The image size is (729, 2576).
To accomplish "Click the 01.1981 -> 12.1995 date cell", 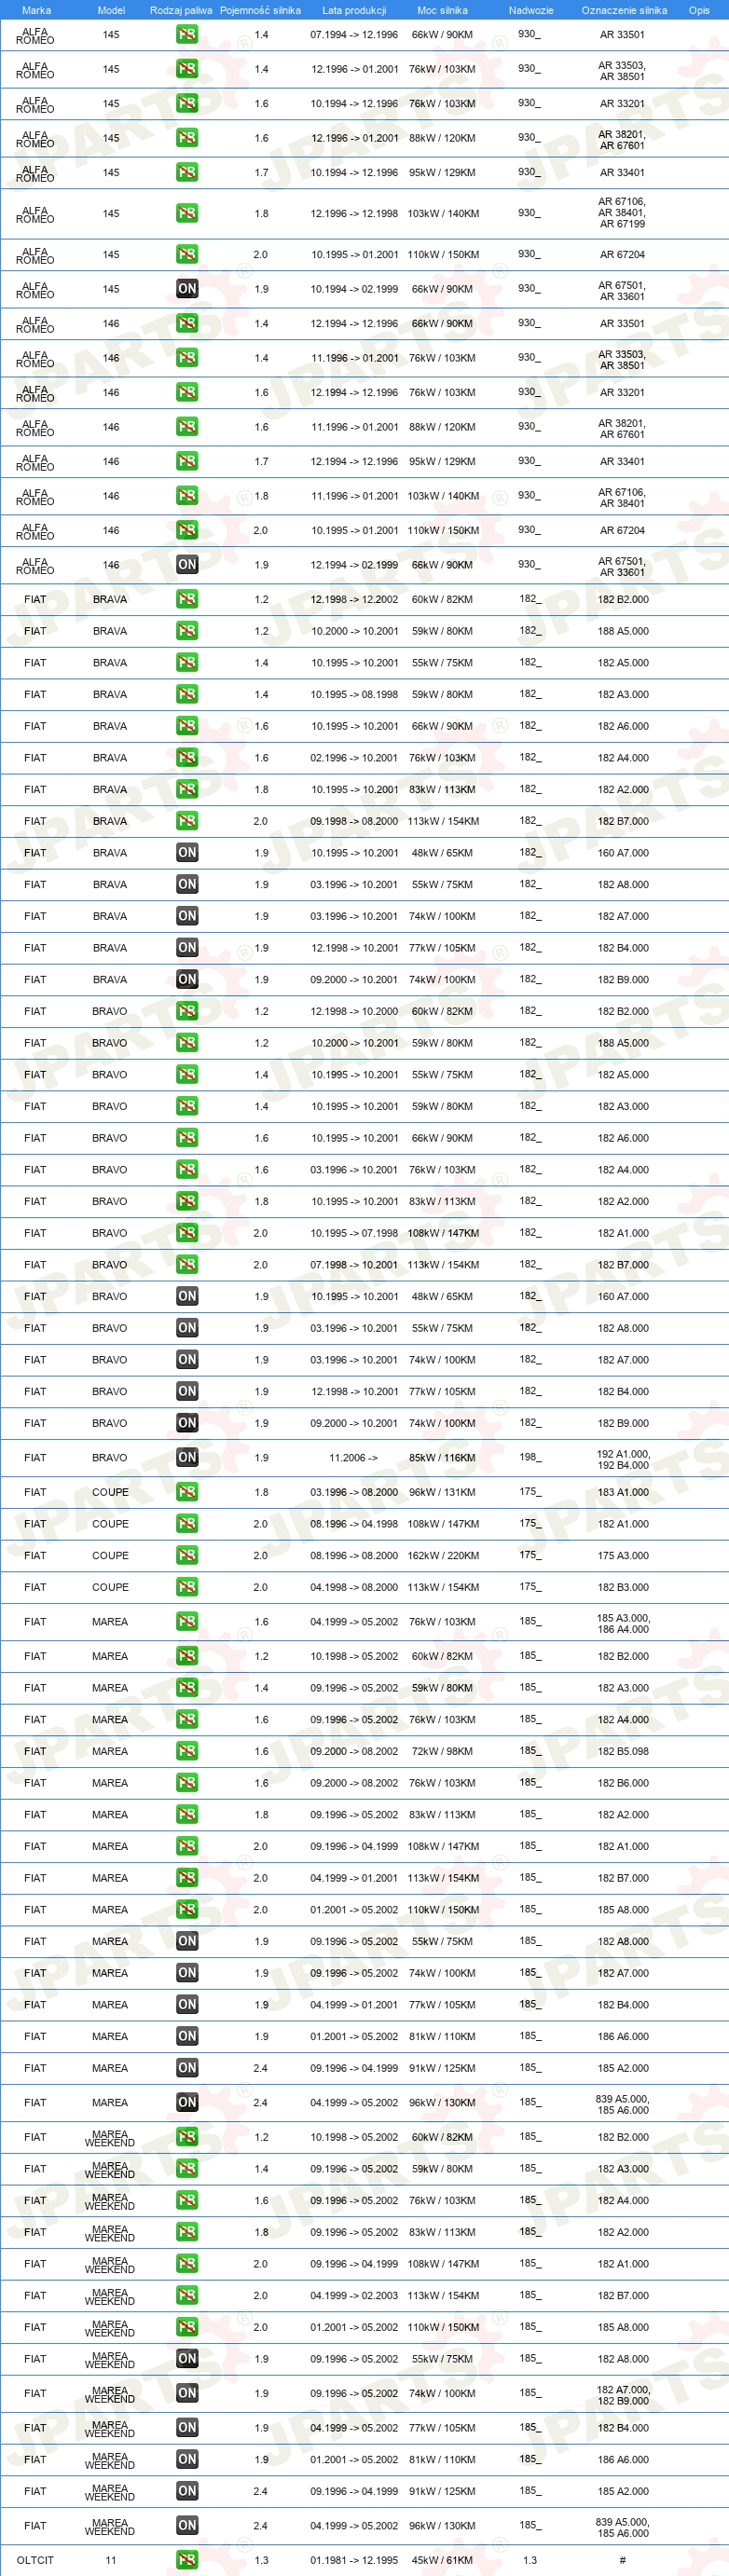I will pyautogui.click(x=354, y=2560).
